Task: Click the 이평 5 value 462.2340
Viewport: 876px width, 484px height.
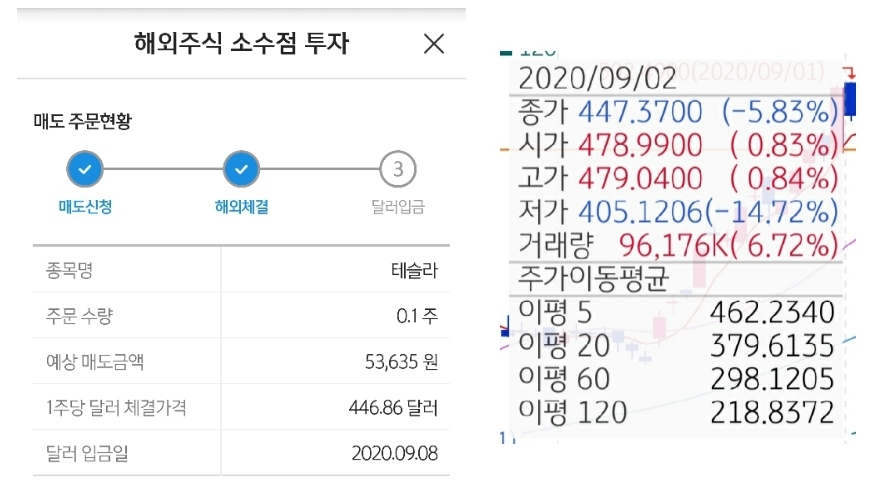Action: [x=772, y=312]
